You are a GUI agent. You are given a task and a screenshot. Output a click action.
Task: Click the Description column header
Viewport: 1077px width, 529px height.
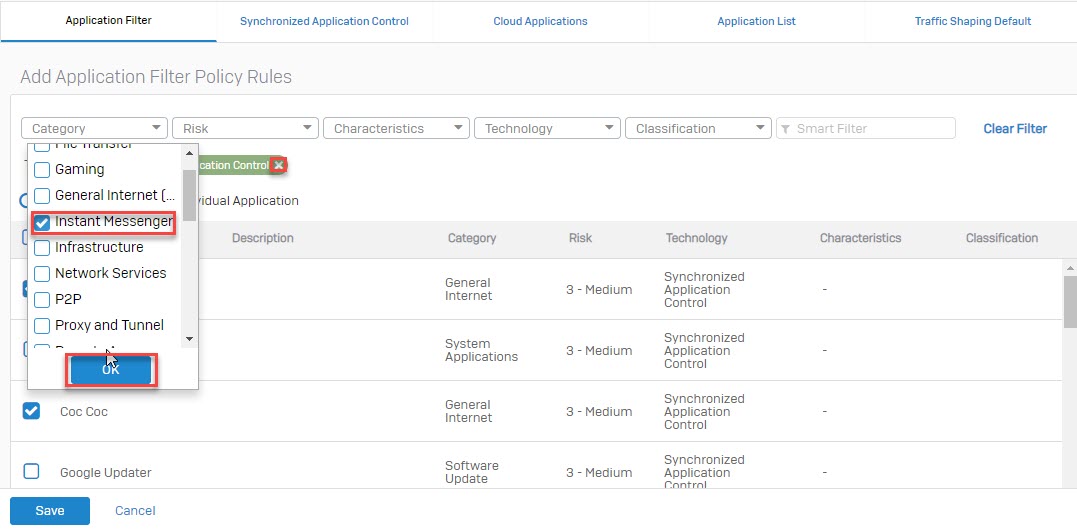click(262, 238)
